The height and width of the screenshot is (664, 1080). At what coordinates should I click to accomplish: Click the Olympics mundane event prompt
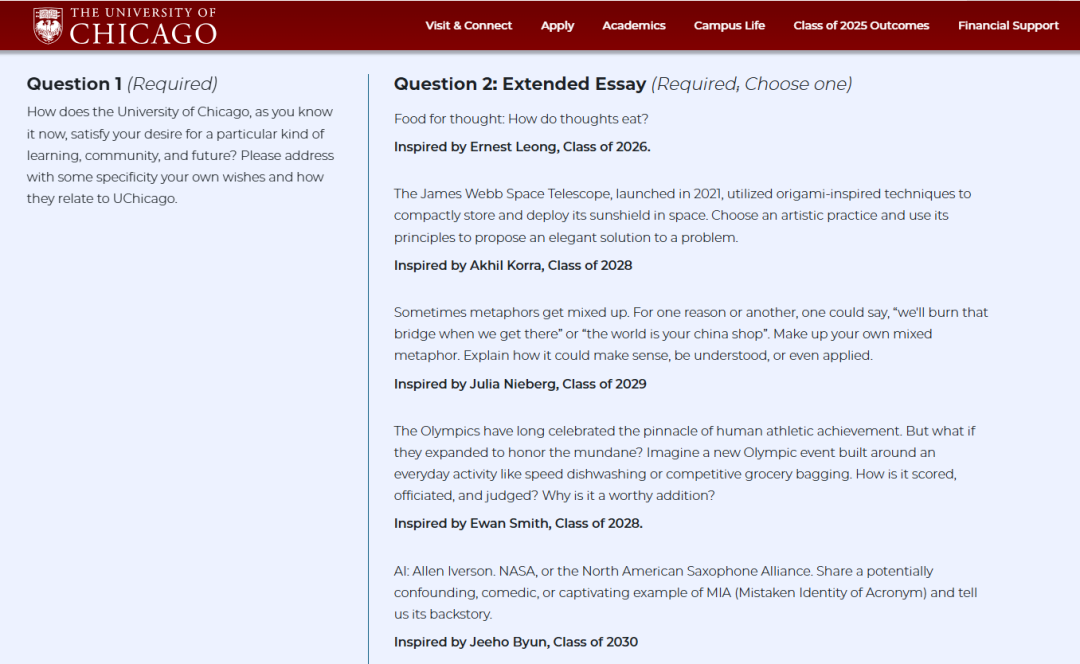coord(685,463)
